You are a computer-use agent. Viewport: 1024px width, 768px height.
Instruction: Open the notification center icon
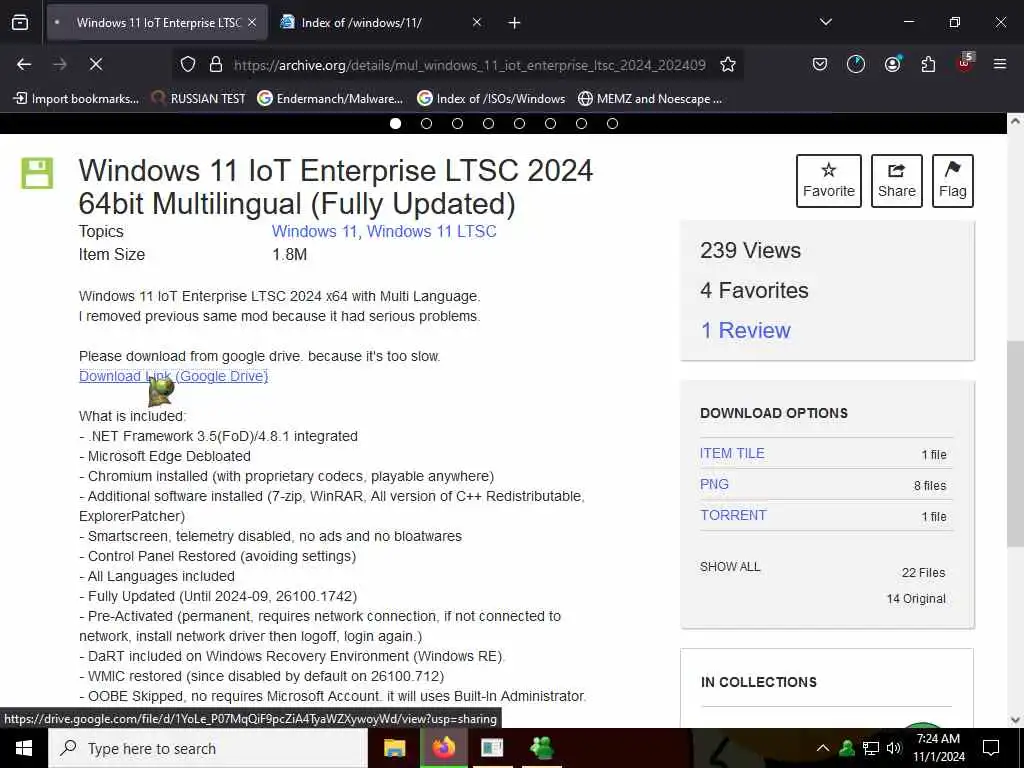coord(991,748)
